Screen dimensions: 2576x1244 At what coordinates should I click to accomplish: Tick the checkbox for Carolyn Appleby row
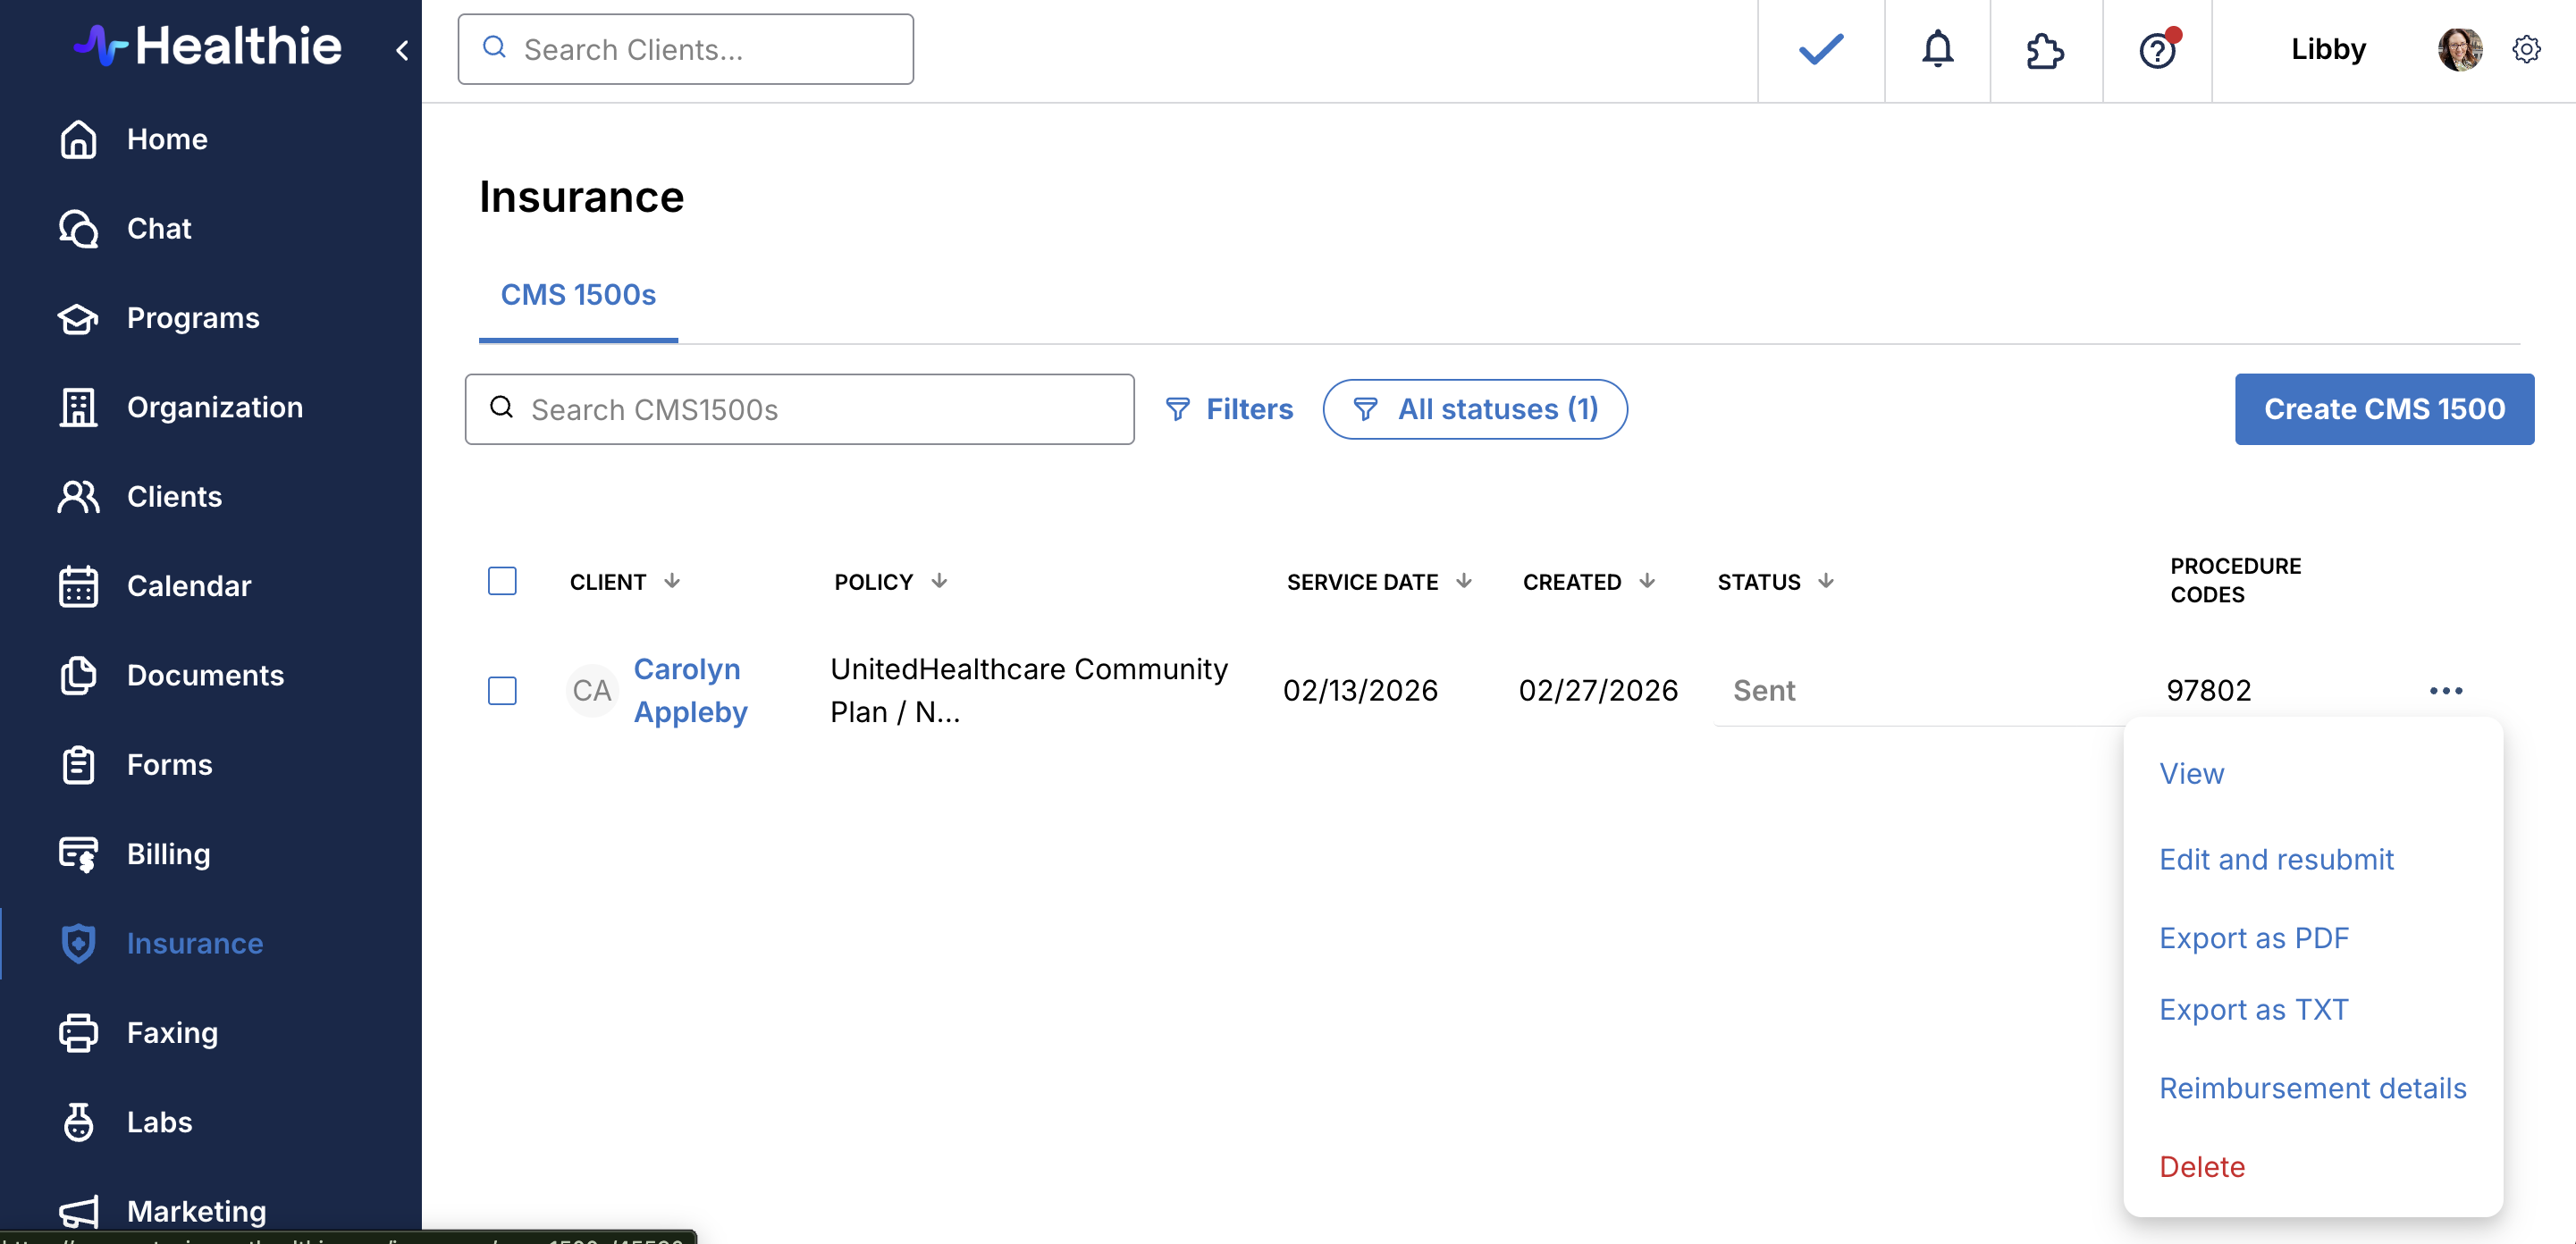point(502,690)
